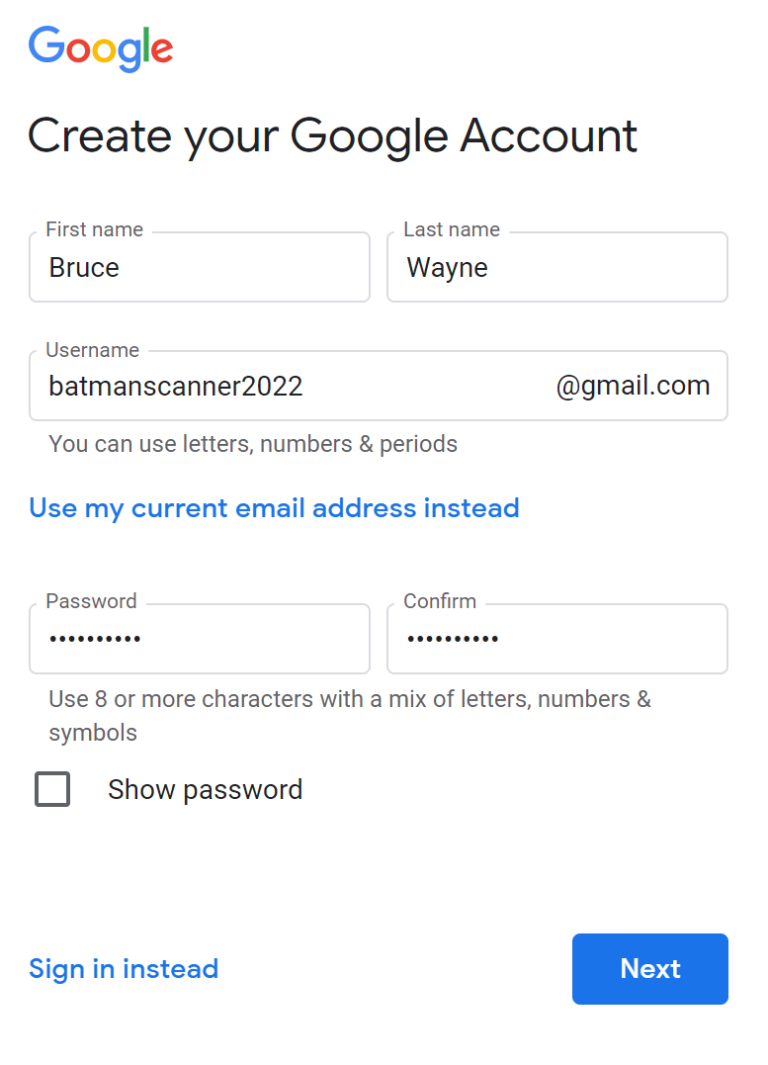Click the Confirm password field
This screenshot has height=1065, width=768.
(556, 638)
